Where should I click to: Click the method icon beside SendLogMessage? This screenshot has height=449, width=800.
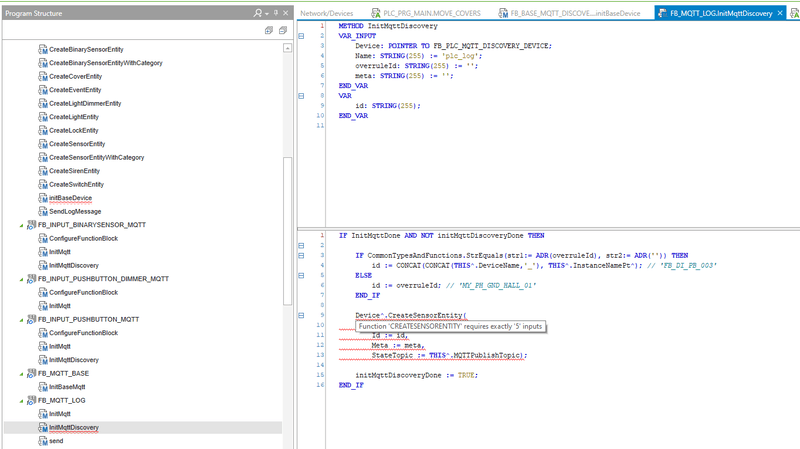click(43, 212)
